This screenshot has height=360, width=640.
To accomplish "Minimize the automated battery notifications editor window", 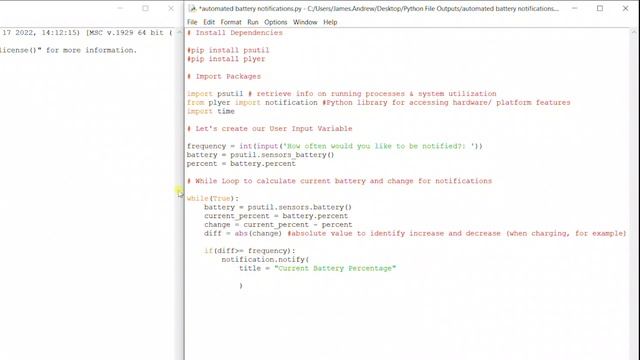I will (574, 8).
